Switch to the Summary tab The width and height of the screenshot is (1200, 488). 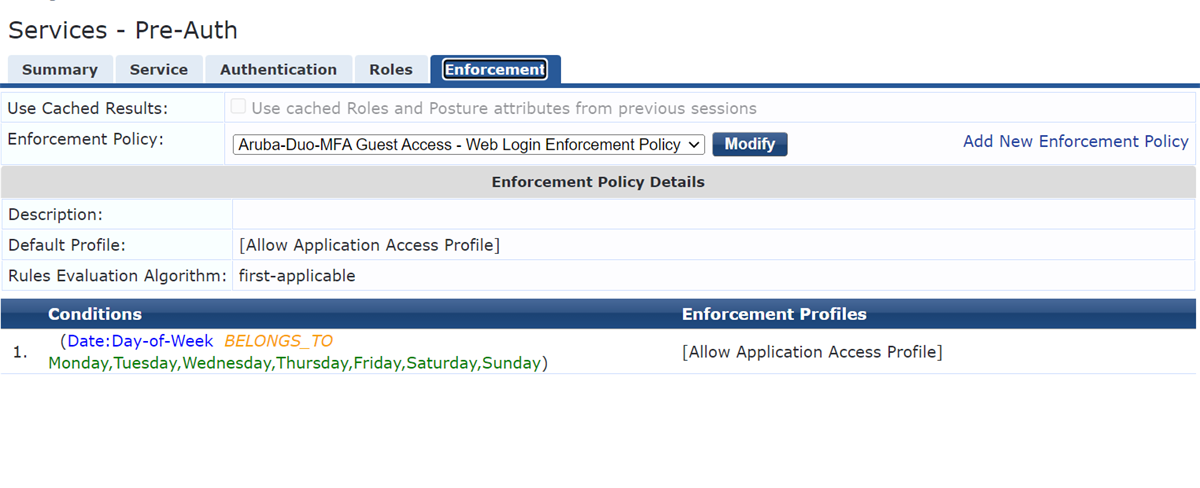tap(60, 70)
